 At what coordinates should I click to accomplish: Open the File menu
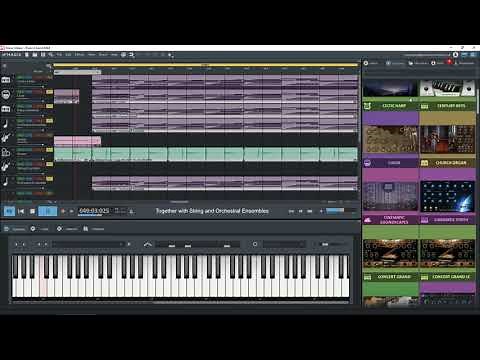pyautogui.click(x=59, y=55)
